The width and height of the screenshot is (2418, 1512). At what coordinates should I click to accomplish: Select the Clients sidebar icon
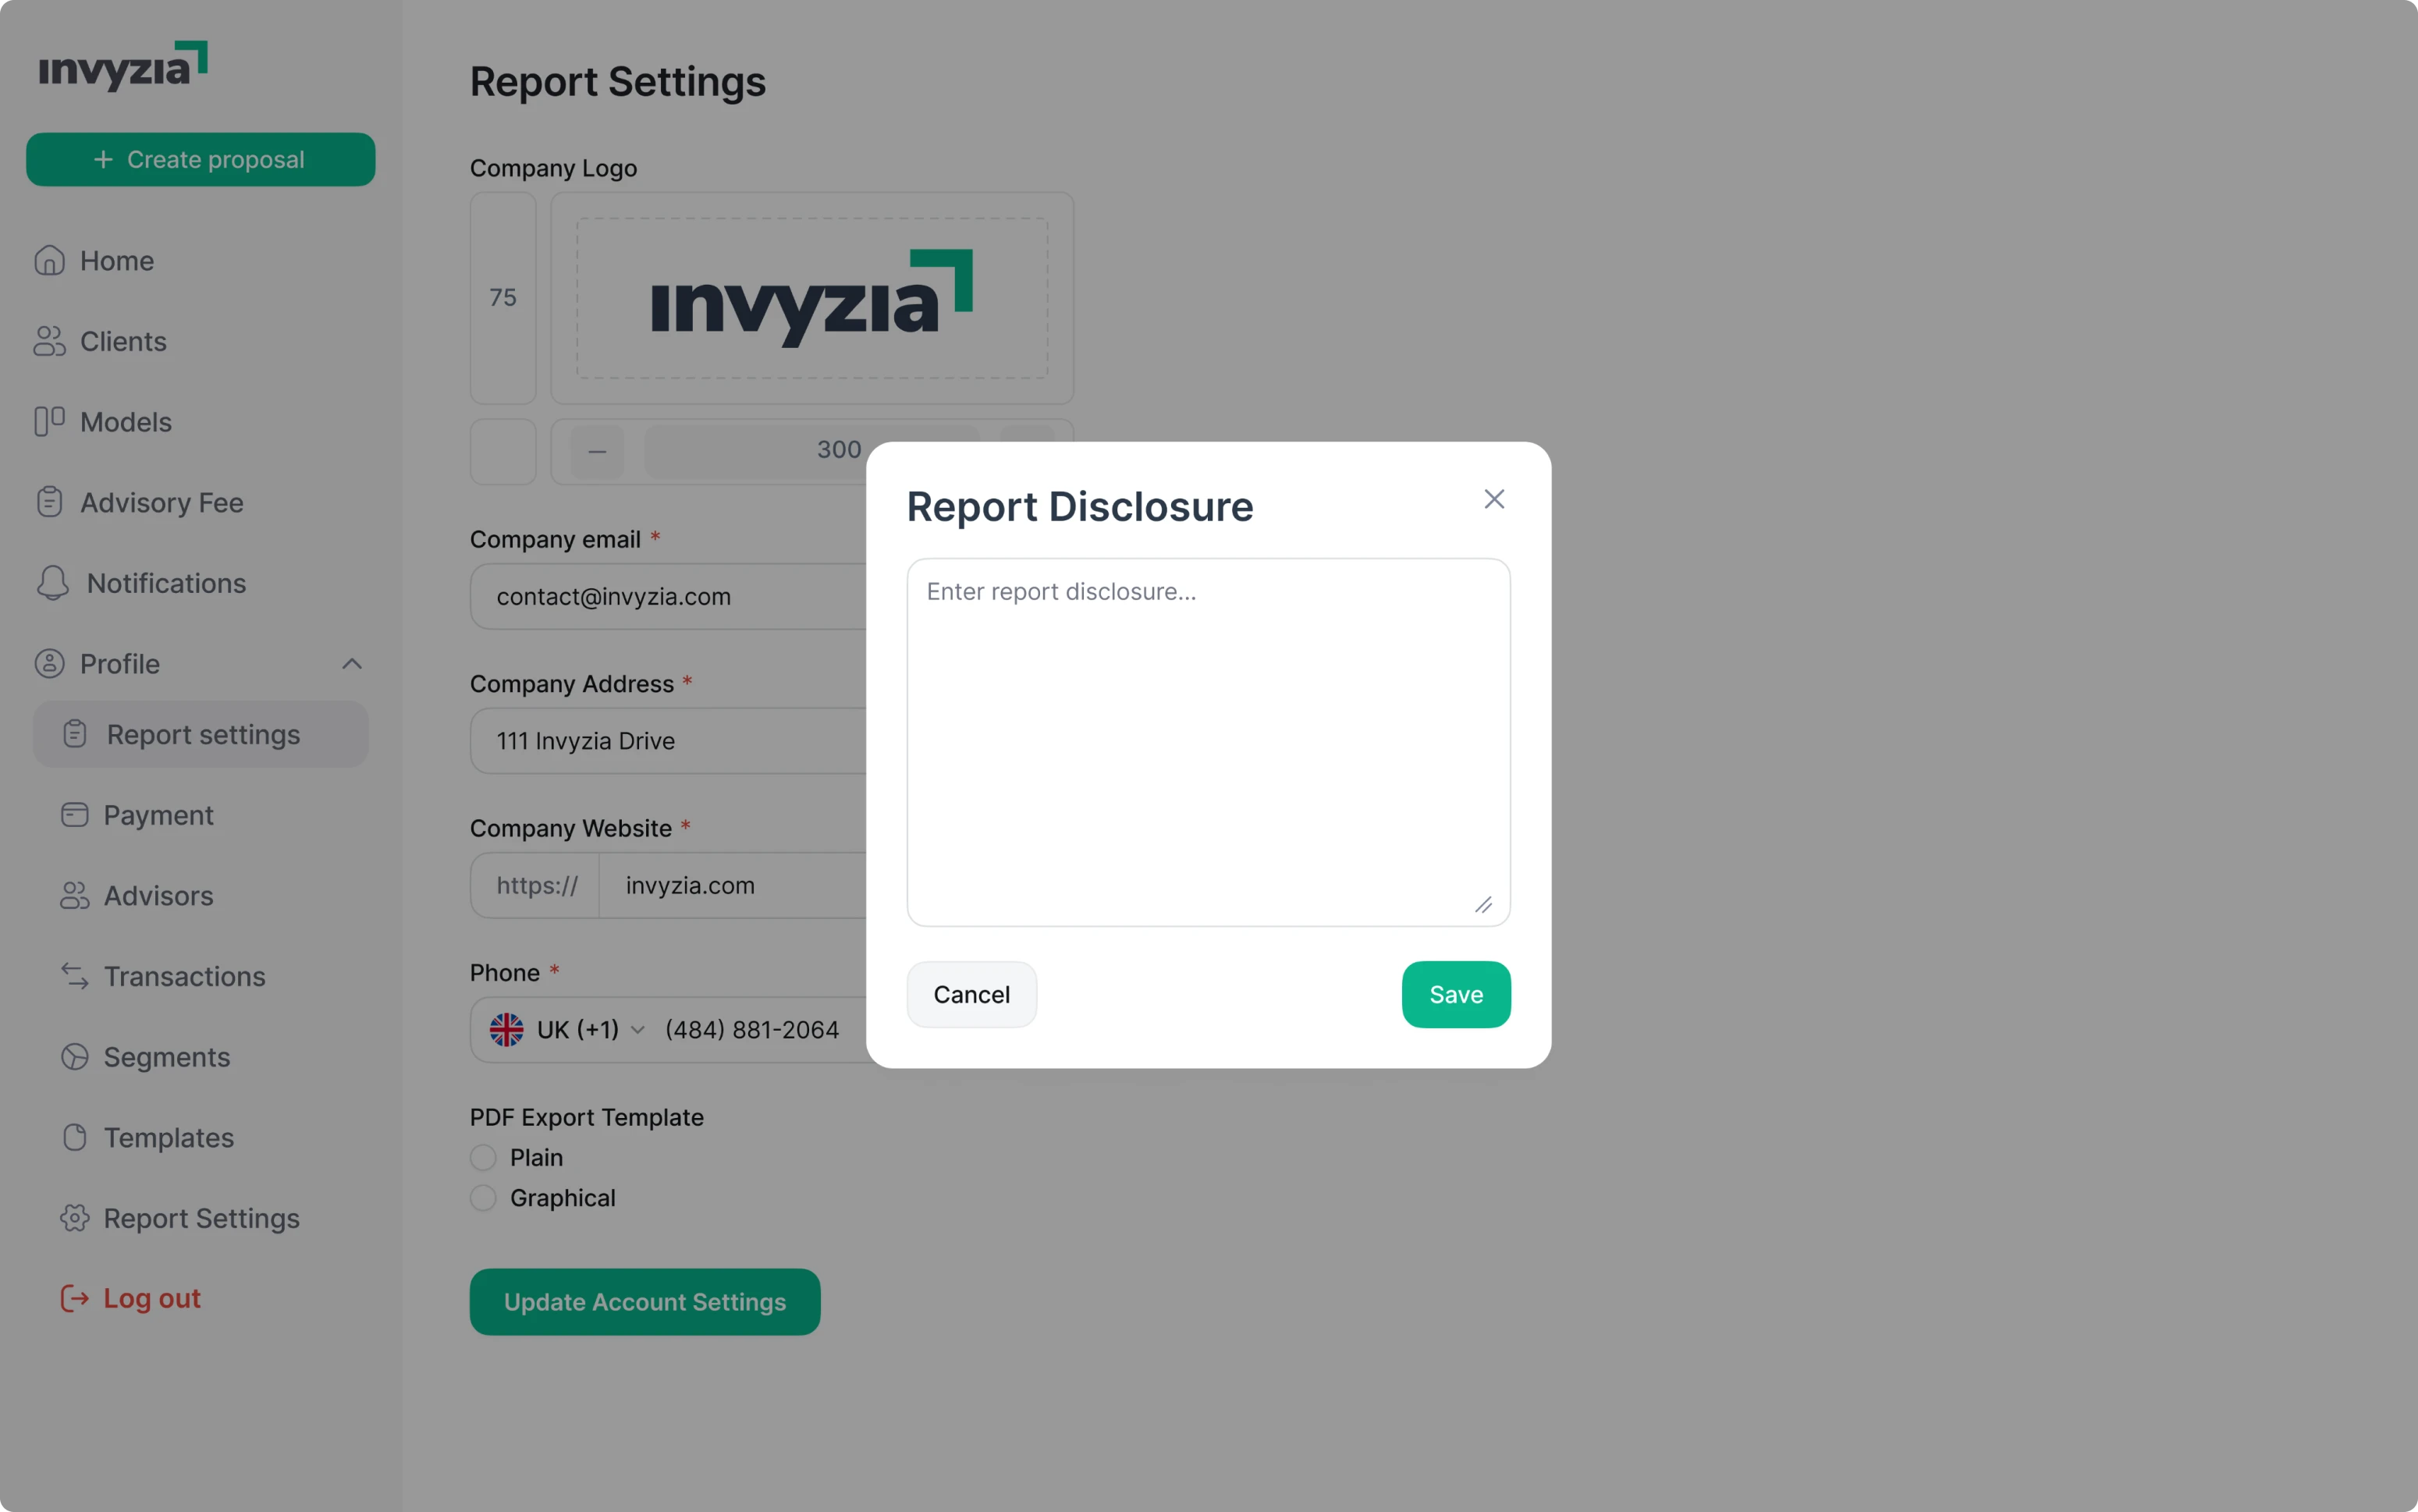(x=50, y=341)
